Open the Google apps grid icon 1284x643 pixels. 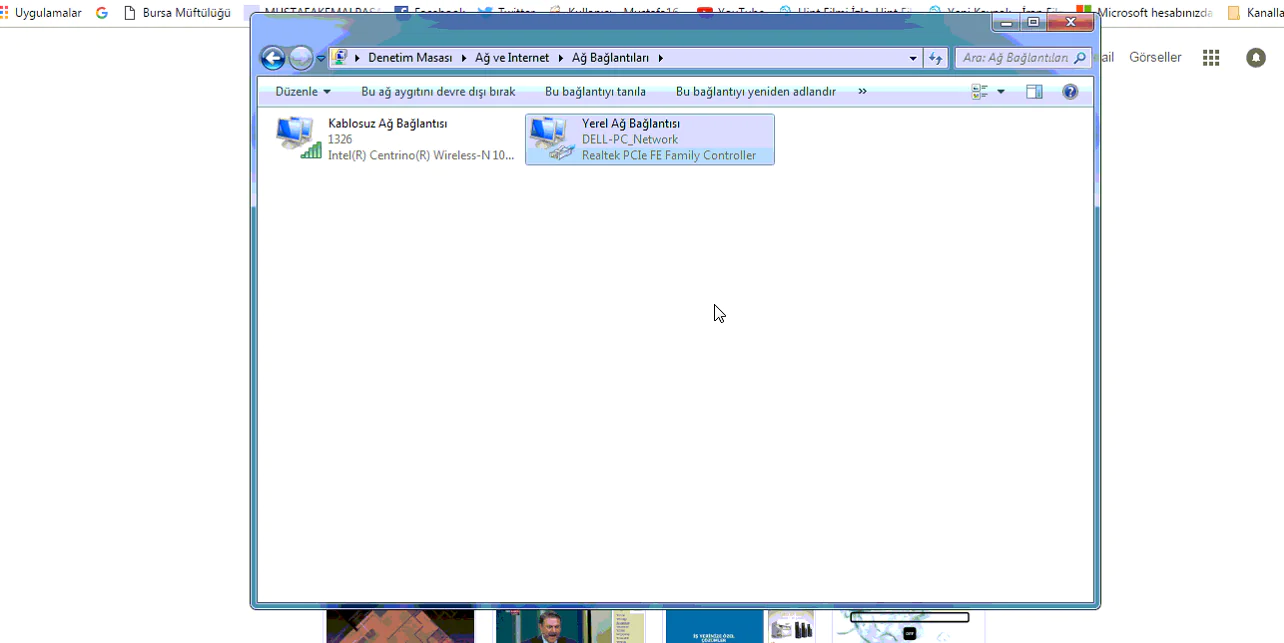[1211, 58]
